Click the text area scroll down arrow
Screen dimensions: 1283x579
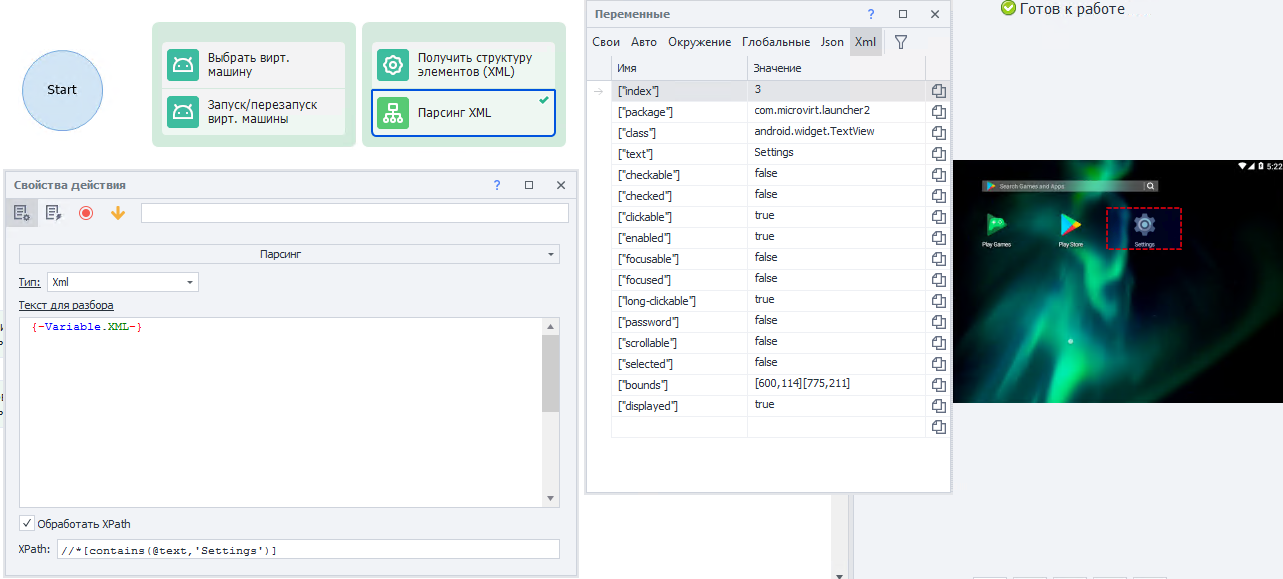click(551, 499)
